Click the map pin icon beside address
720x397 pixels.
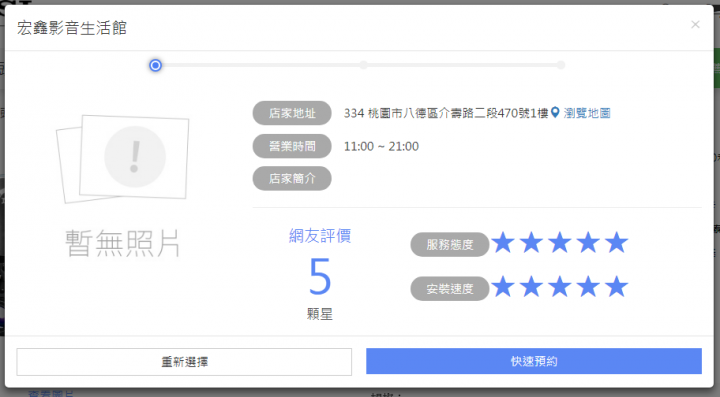[555, 112]
